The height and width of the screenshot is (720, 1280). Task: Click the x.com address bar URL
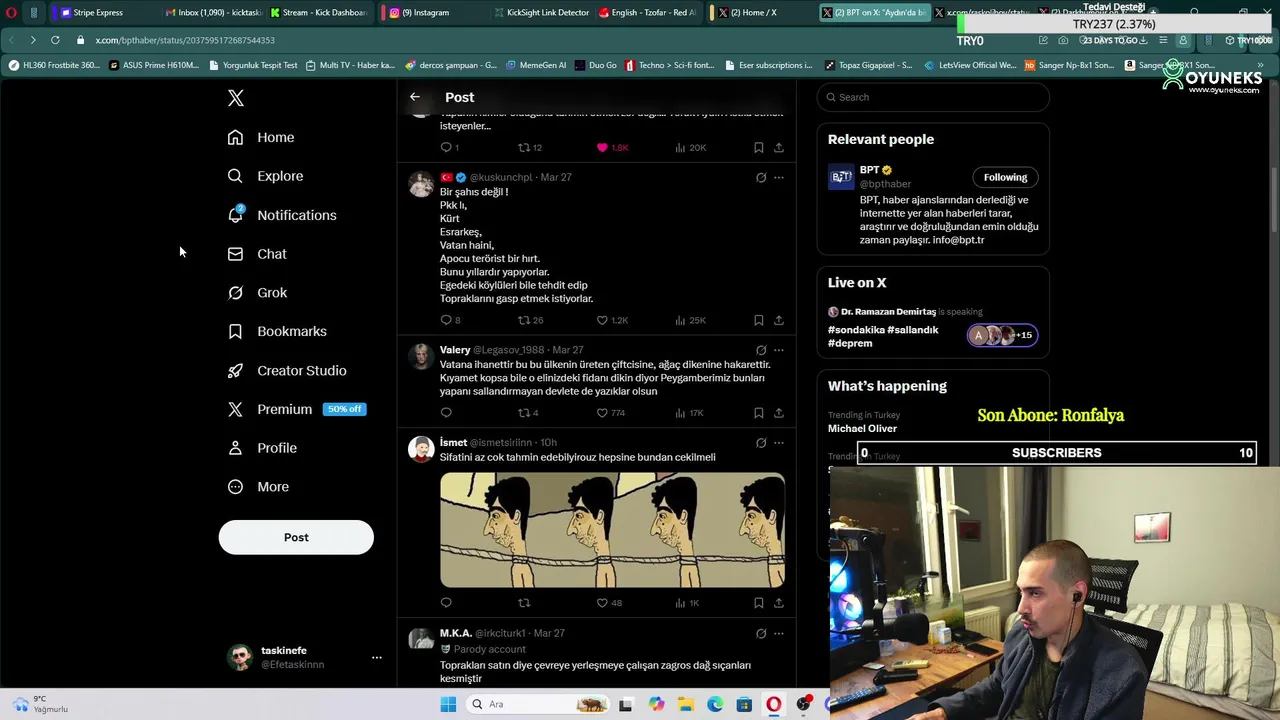tap(185, 40)
